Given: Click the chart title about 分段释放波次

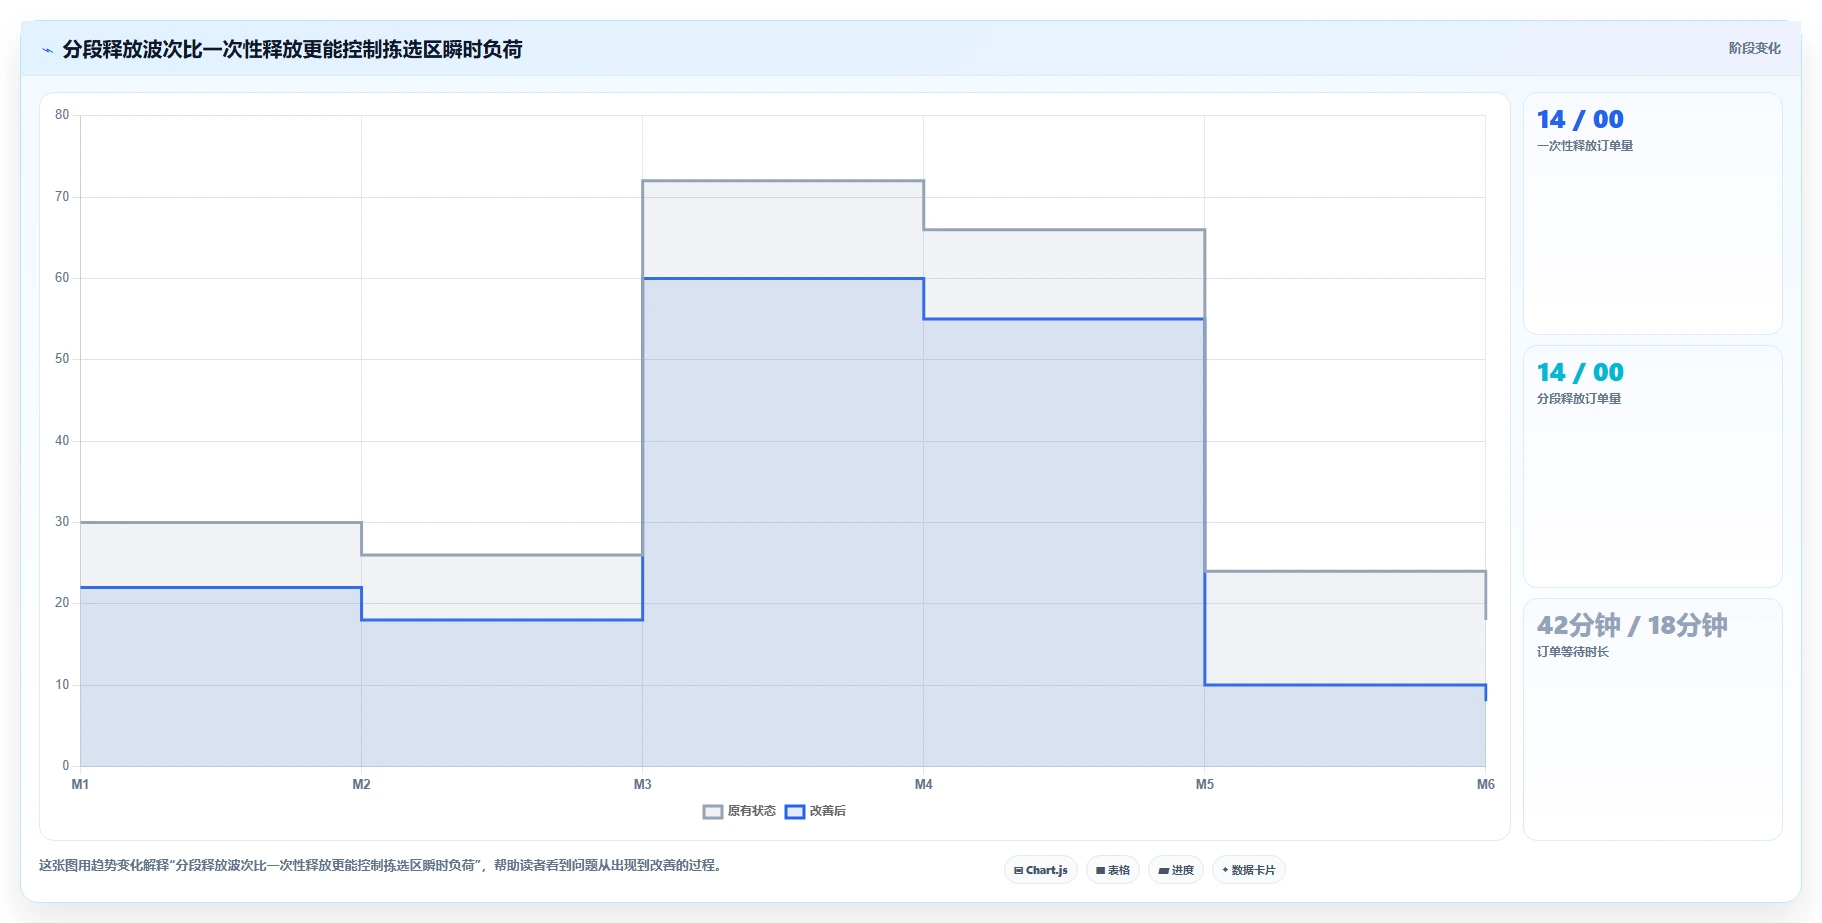Looking at the screenshot, I should (x=292, y=49).
